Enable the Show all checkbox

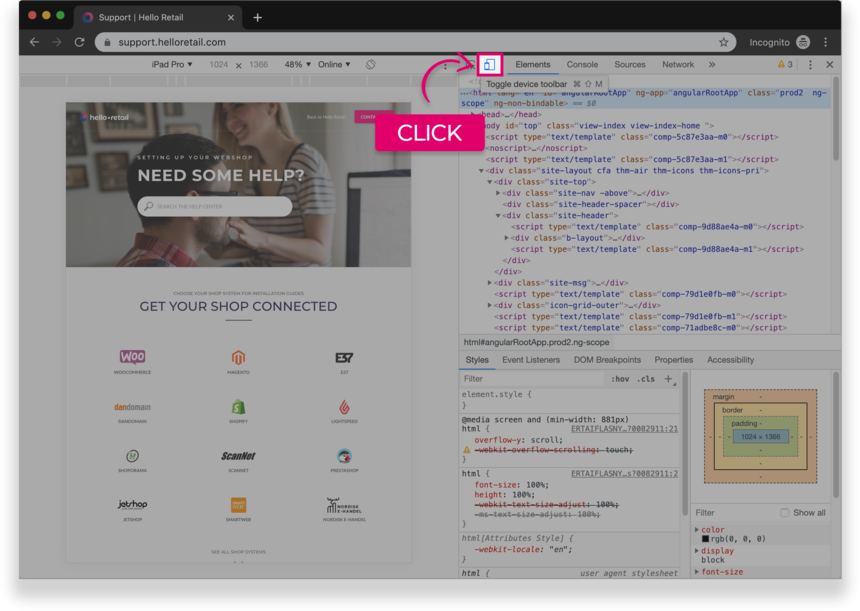785,513
